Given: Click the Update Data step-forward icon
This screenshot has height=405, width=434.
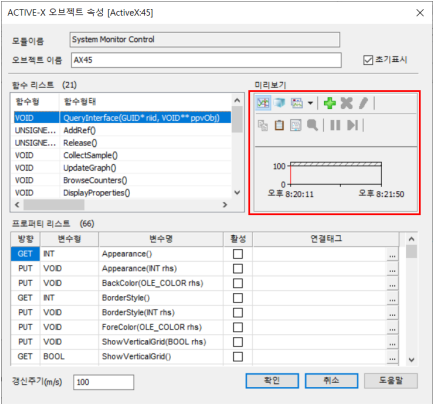Looking at the screenshot, I should tap(352, 125).
